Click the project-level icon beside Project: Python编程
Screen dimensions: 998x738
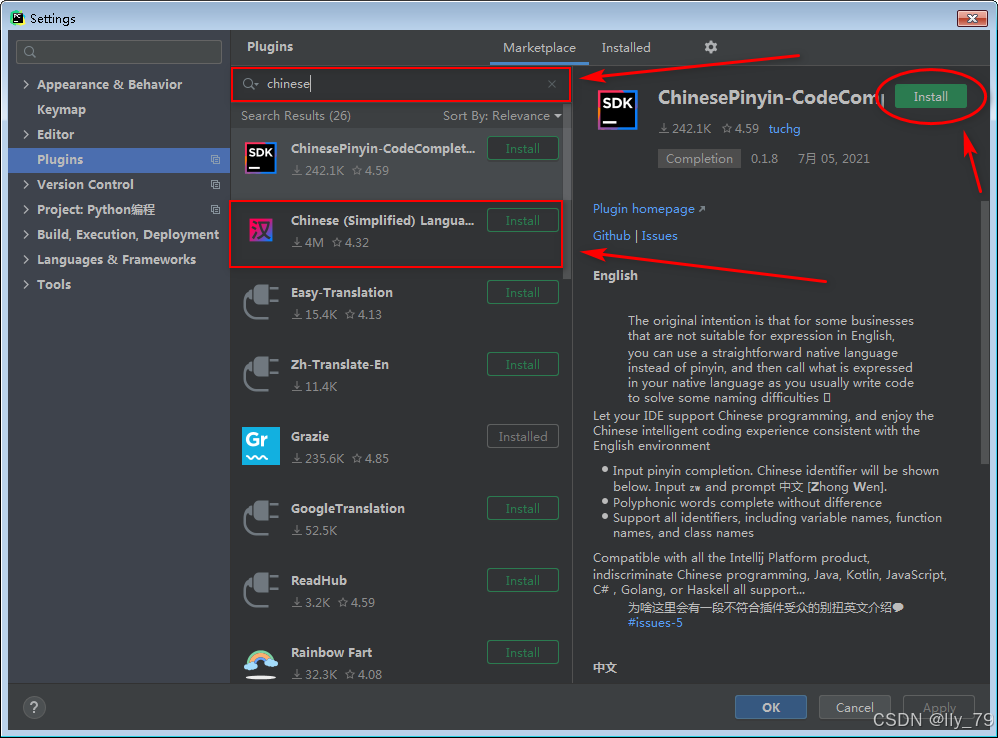(x=215, y=209)
